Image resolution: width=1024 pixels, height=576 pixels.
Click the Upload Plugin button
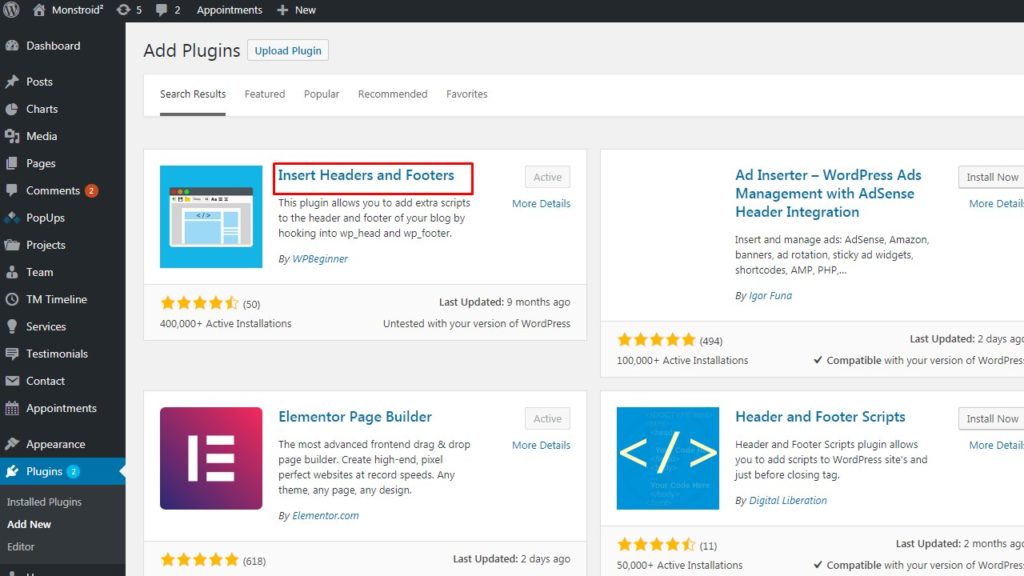tap(288, 50)
